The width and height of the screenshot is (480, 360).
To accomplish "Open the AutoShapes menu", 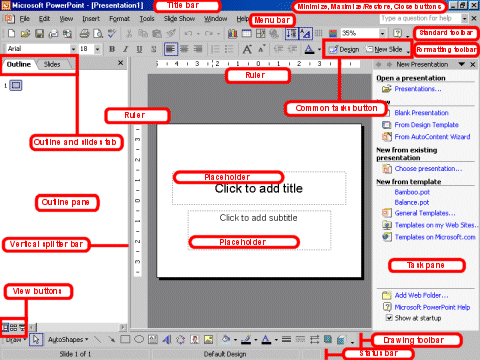I will click(x=68, y=339).
